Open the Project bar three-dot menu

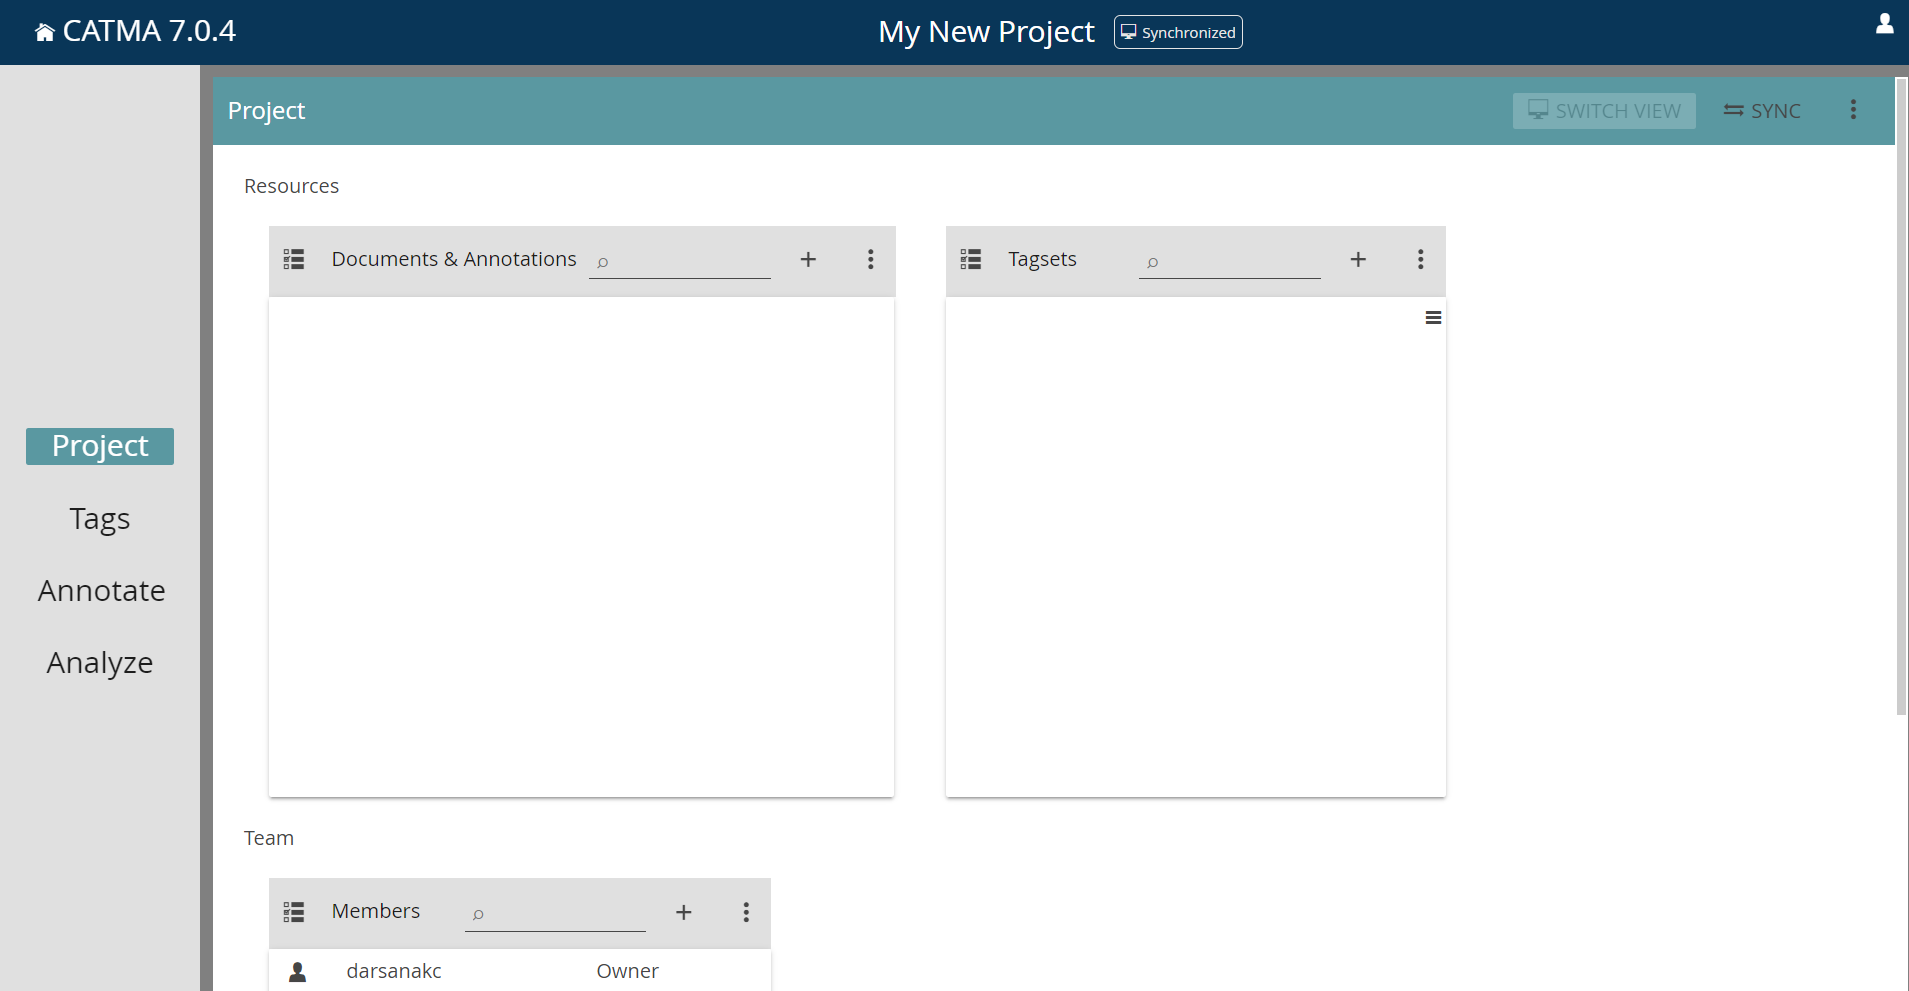point(1853,110)
